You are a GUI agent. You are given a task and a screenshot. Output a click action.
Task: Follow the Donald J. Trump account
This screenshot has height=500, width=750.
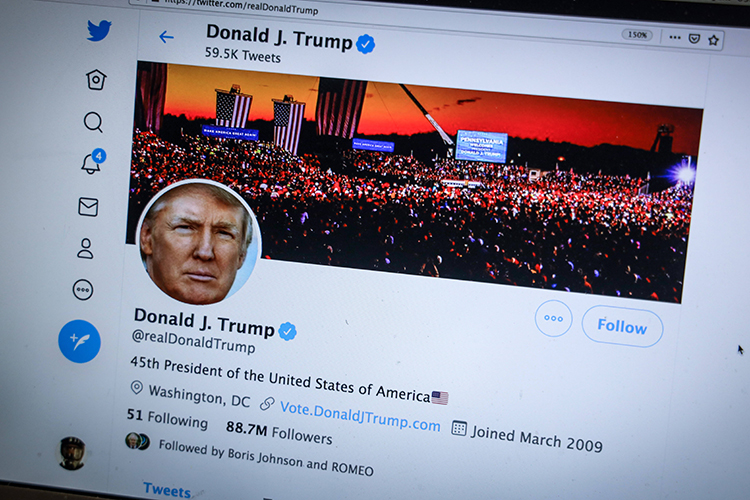click(622, 326)
